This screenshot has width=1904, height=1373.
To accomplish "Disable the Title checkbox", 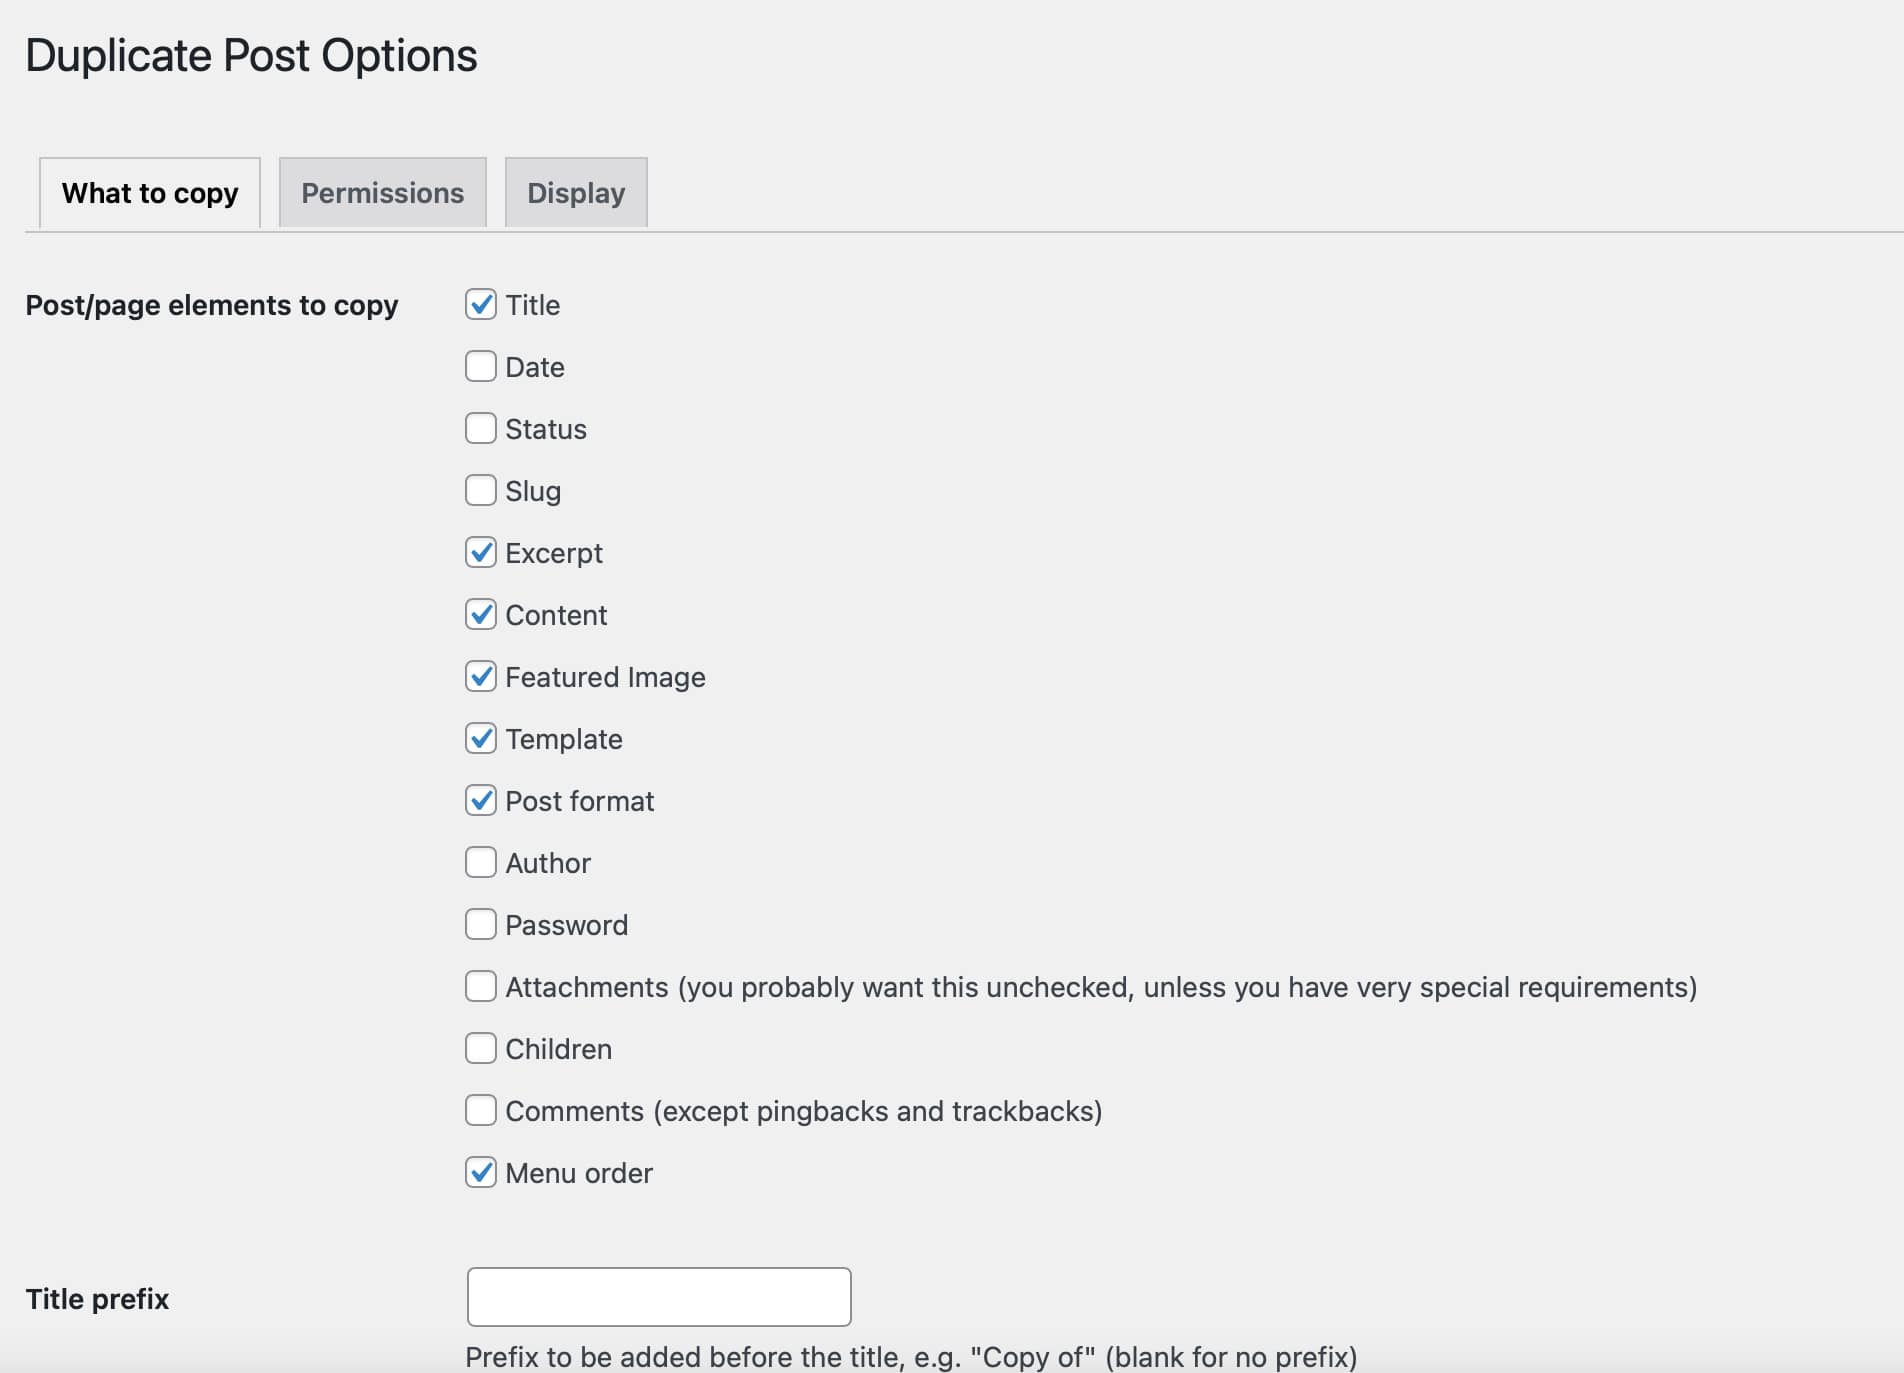I will tap(481, 305).
